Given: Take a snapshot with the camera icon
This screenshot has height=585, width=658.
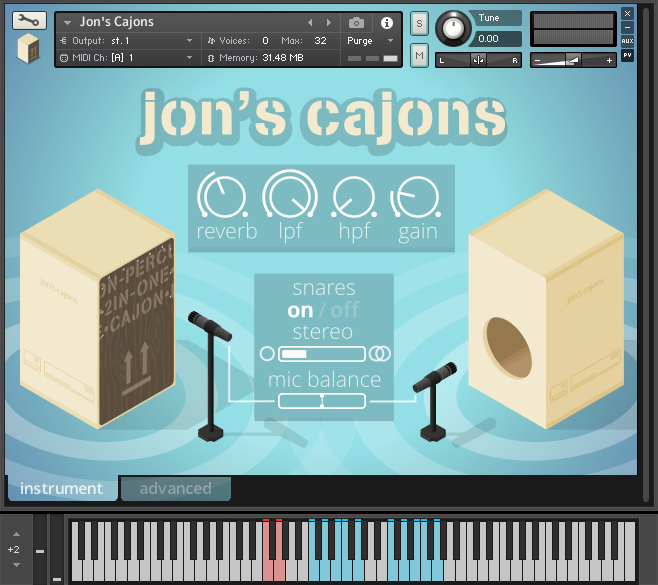Looking at the screenshot, I should click(356, 23).
